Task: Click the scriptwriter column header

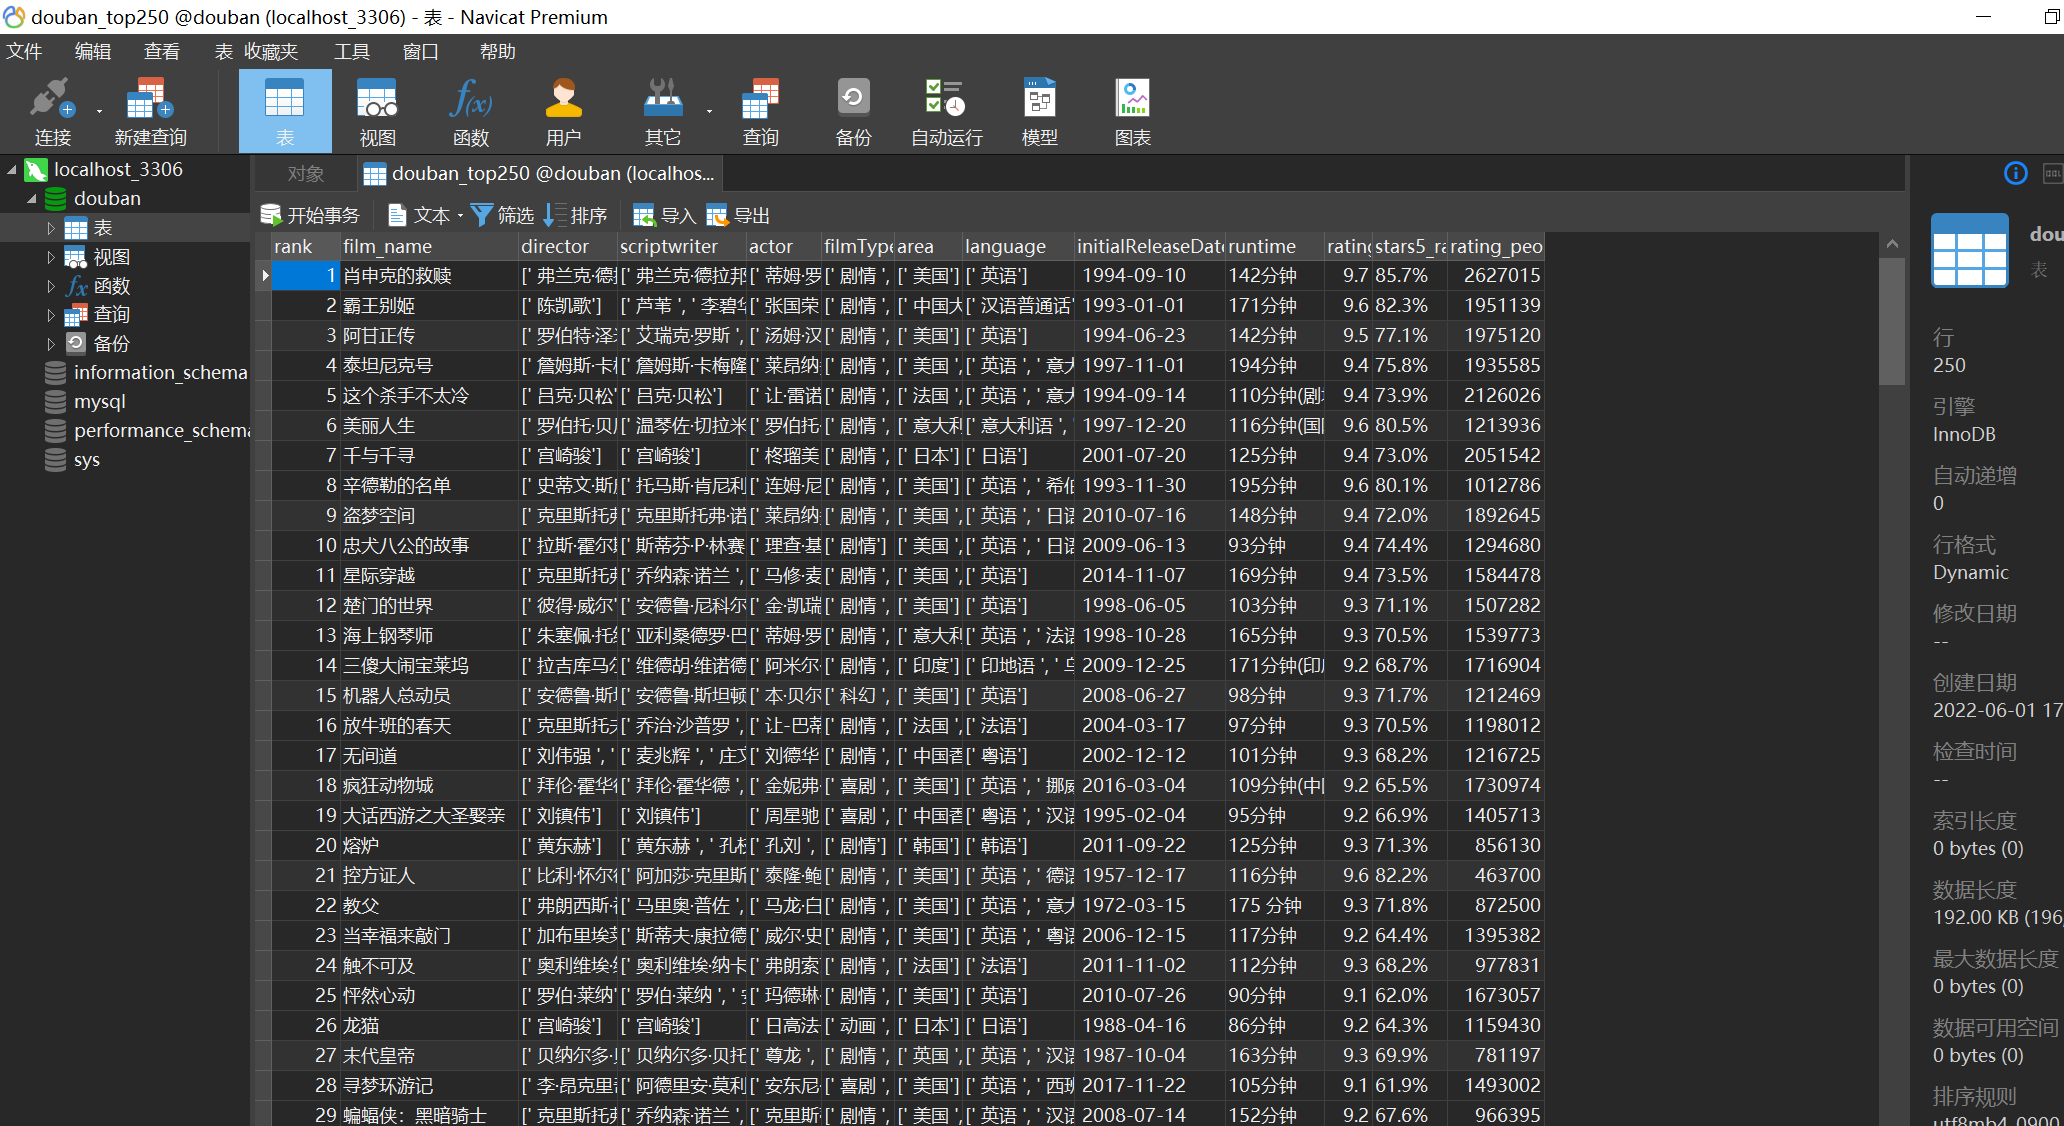Action: click(x=682, y=246)
